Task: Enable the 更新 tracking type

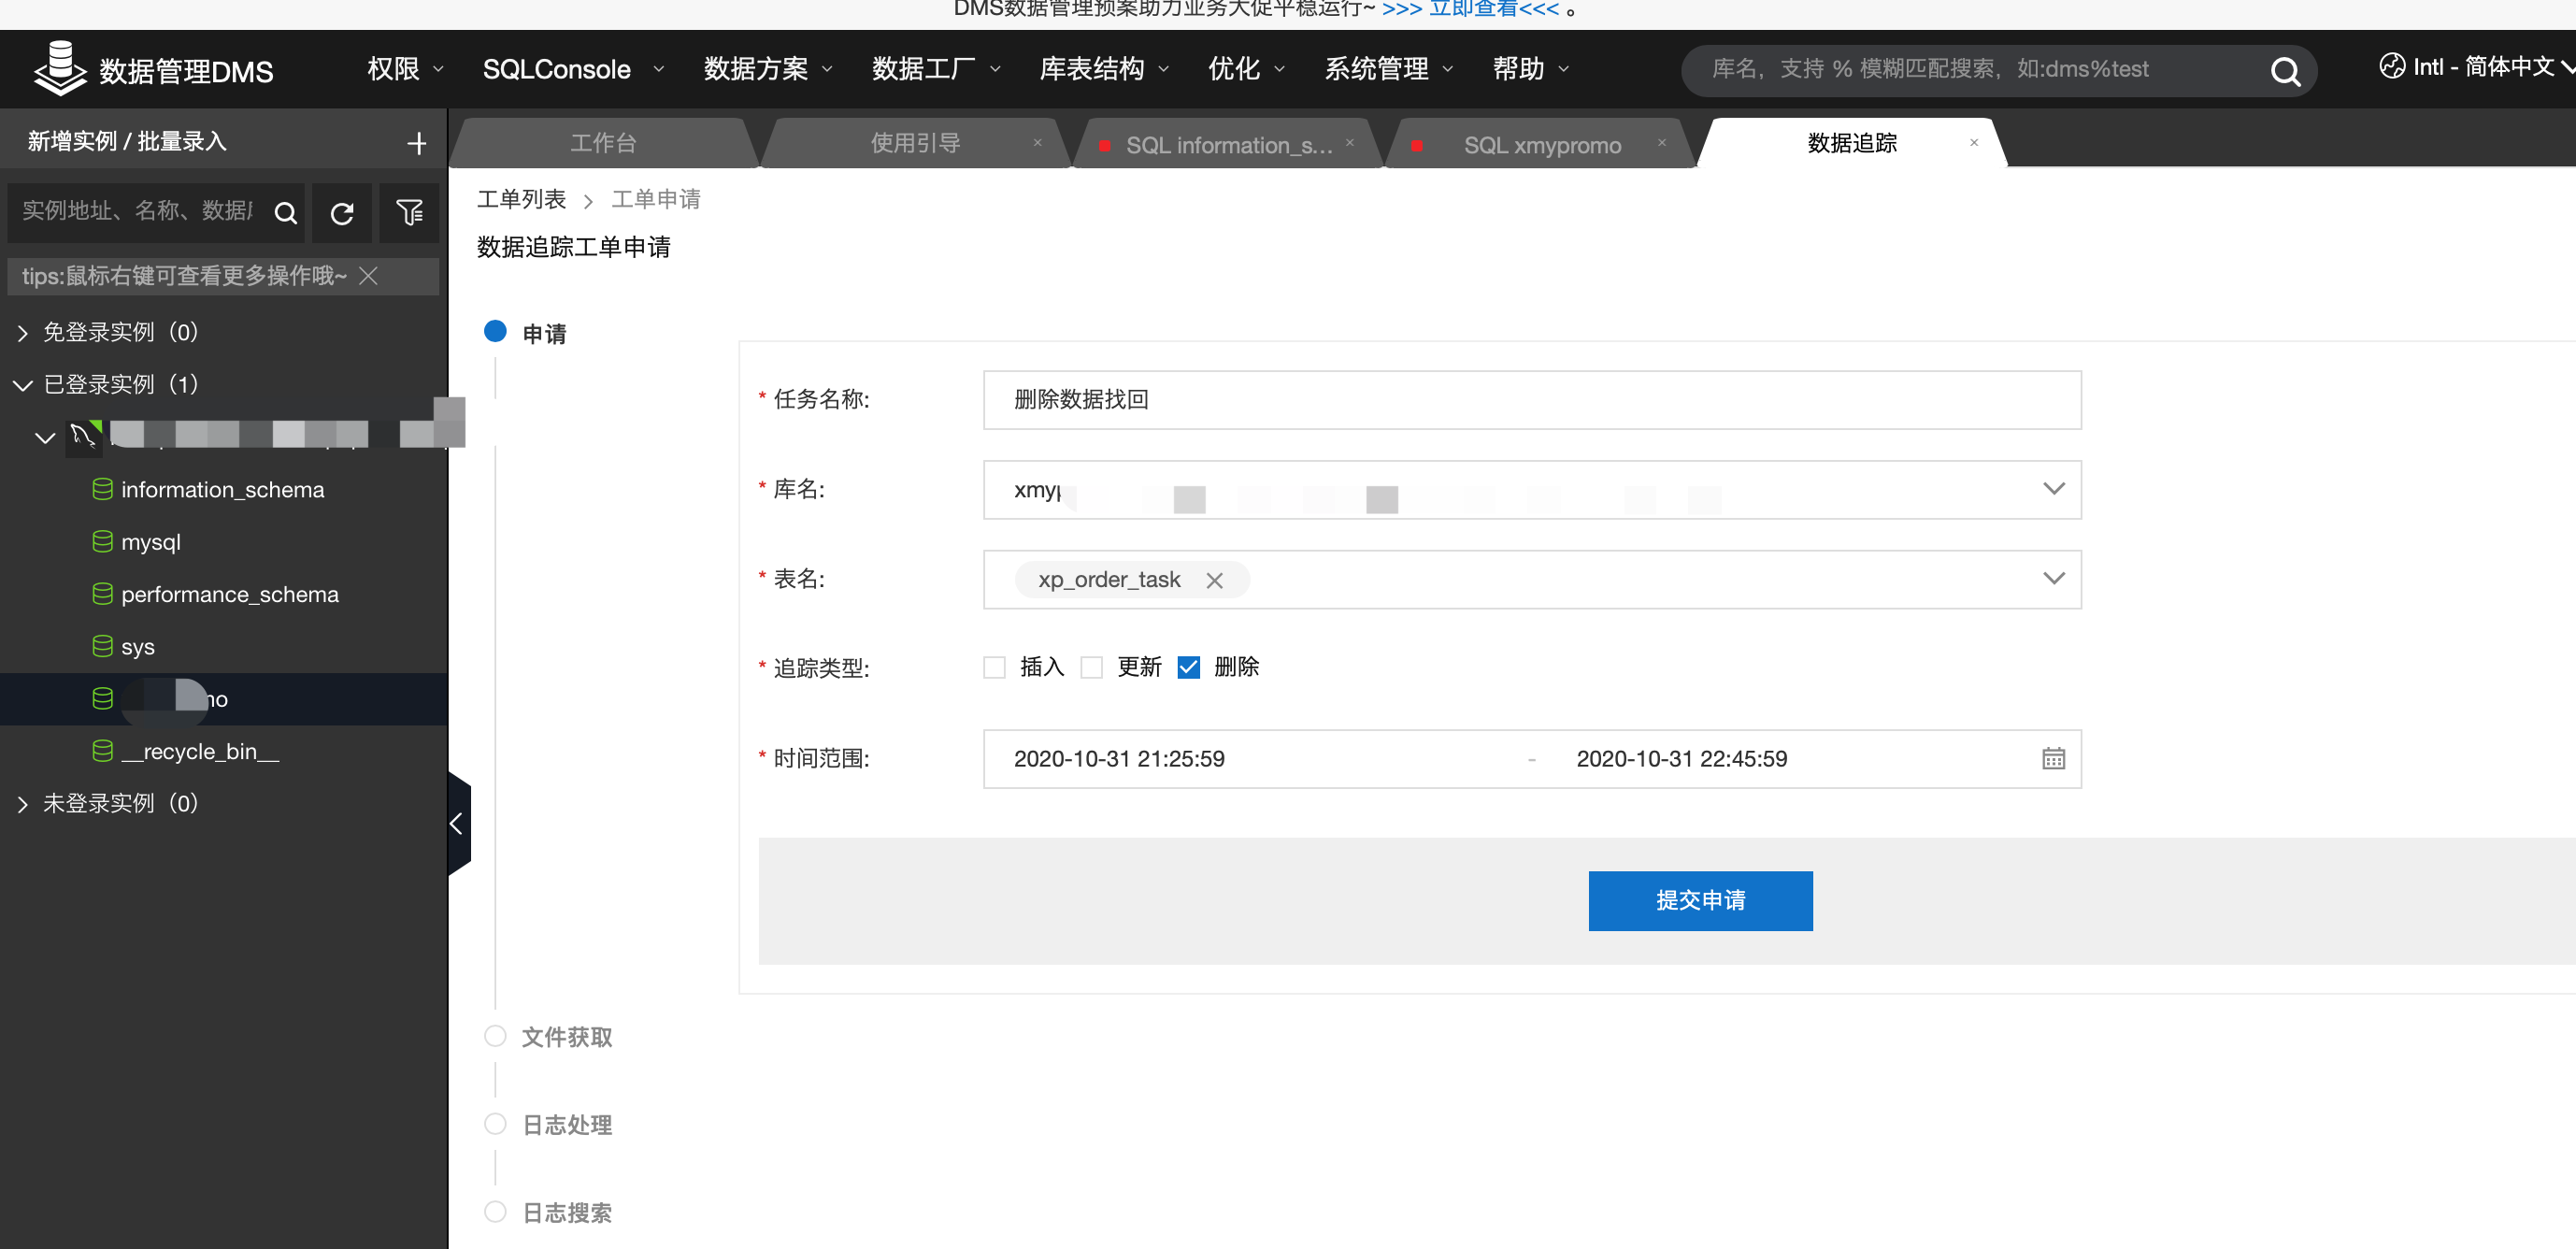Action: [x=1091, y=667]
